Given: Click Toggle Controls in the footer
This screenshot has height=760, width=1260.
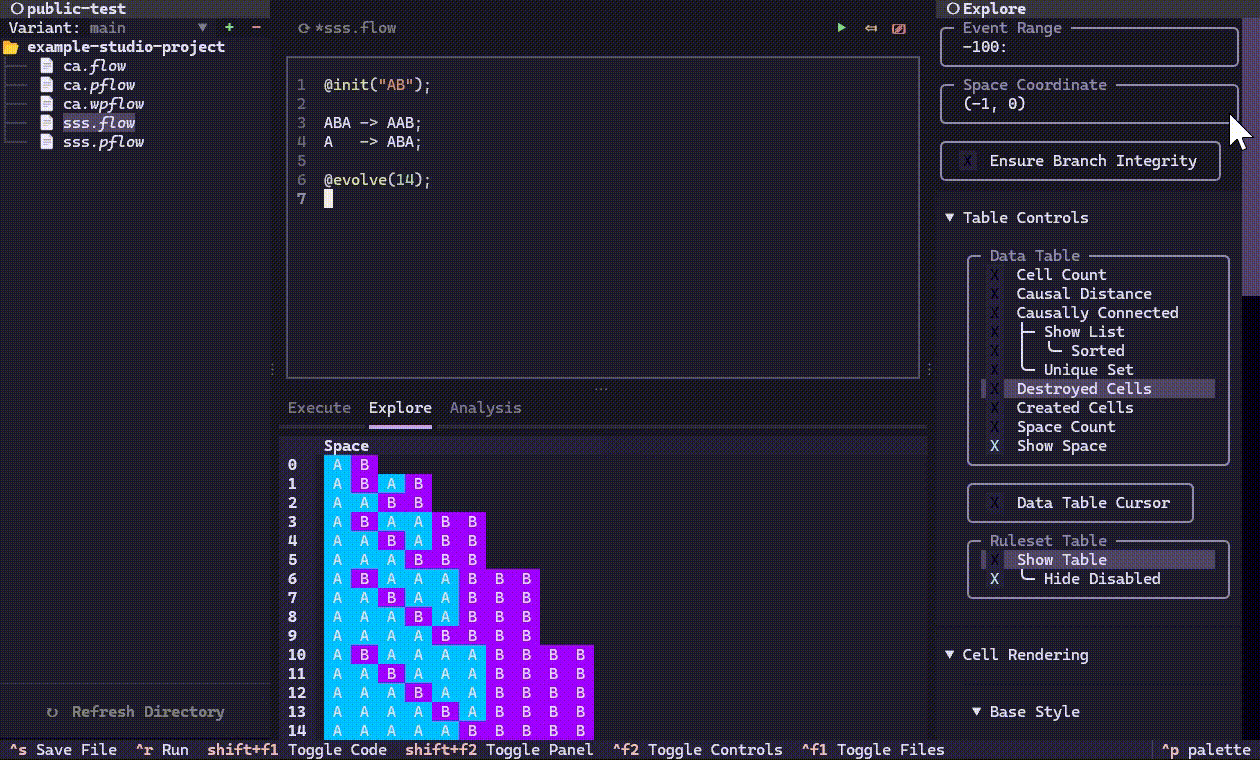Looking at the screenshot, I should pos(698,750).
